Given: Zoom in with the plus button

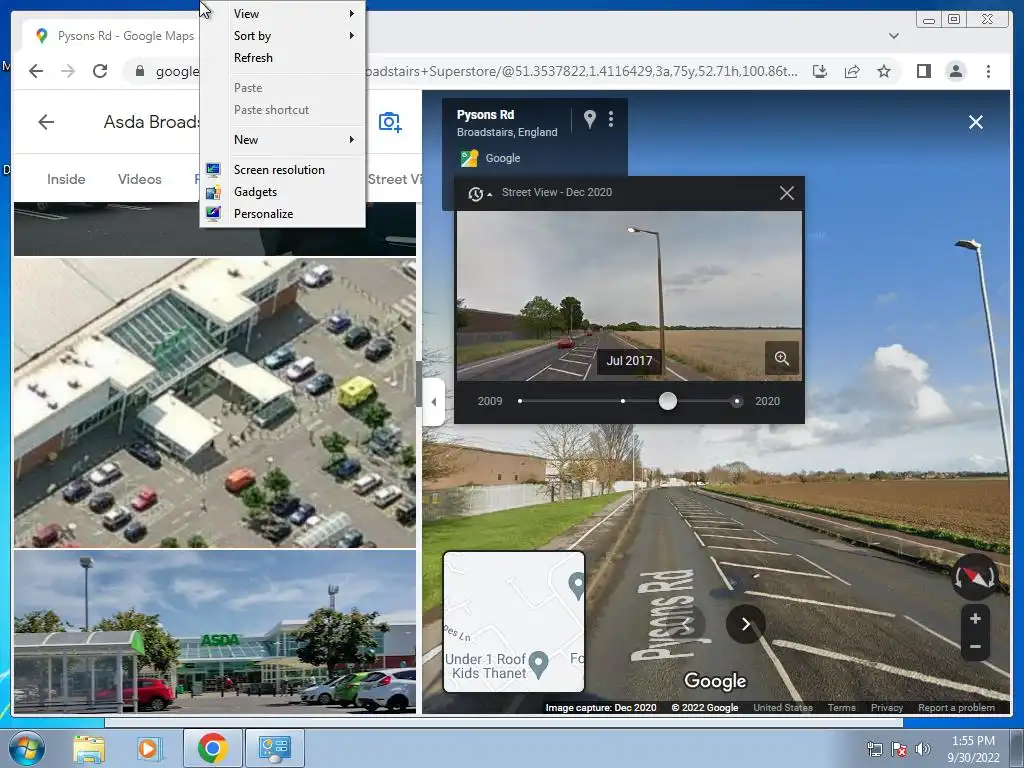Looking at the screenshot, I should [x=975, y=618].
